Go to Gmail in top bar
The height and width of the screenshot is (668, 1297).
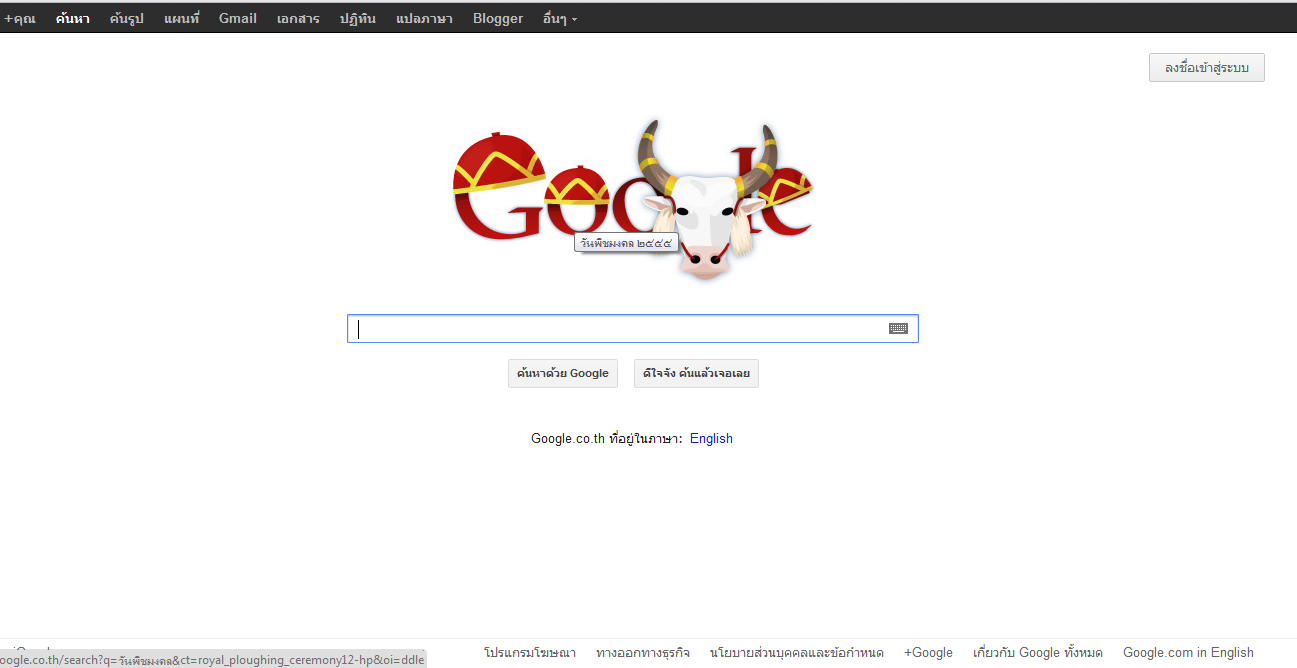pyautogui.click(x=238, y=18)
